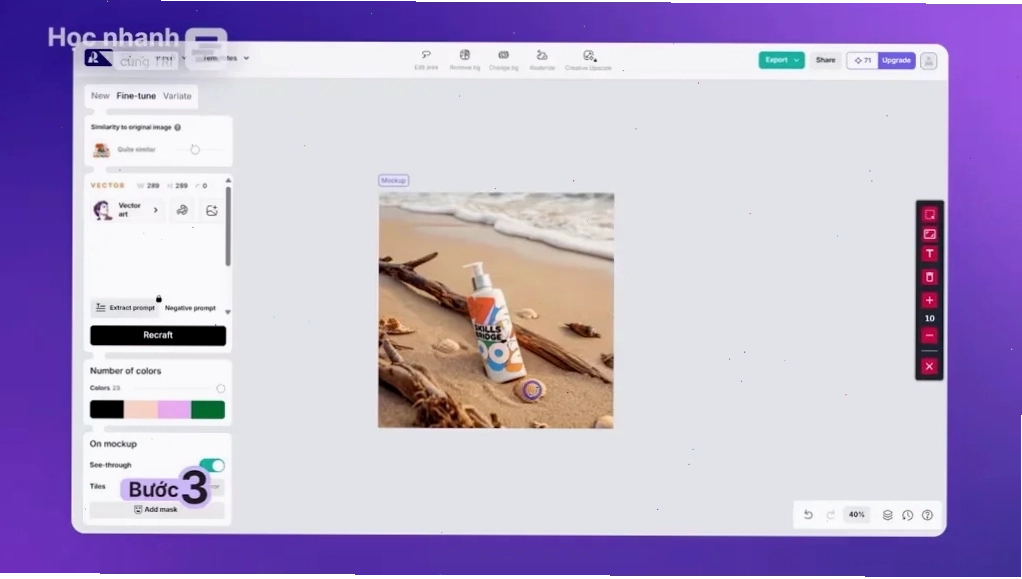The height and width of the screenshot is (579, 1022).
Task: Click the help question mark in bottom bar
Action: pos(927,515)
